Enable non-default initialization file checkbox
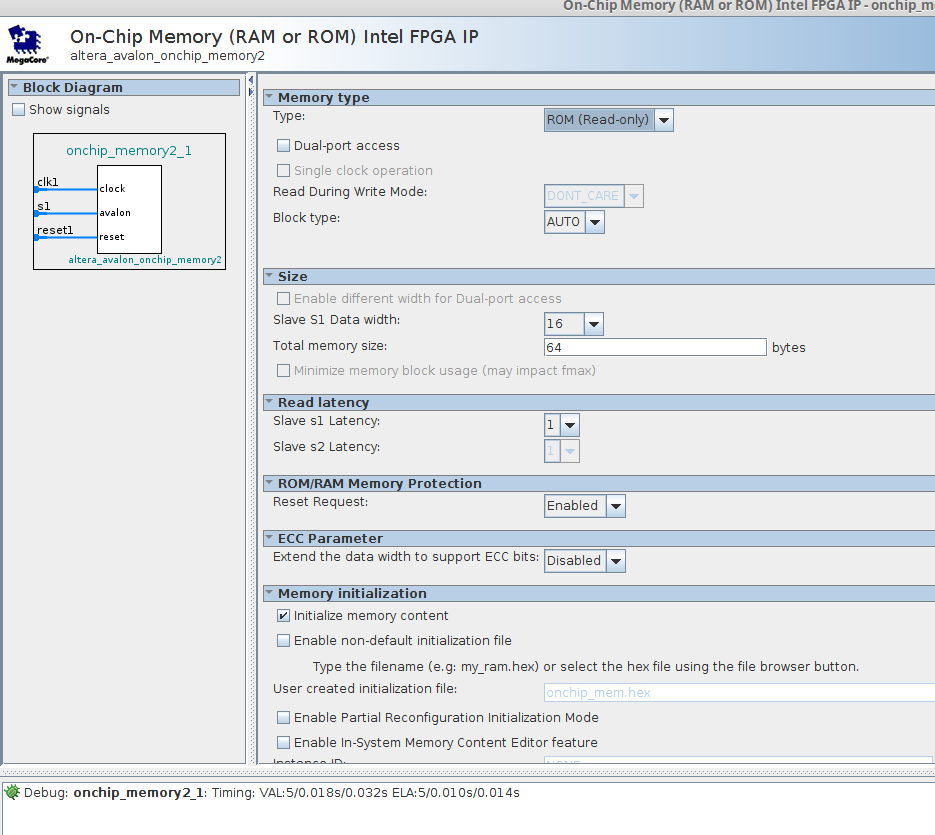This screenshot has height=835, width=935. click(x=284, y=641)
